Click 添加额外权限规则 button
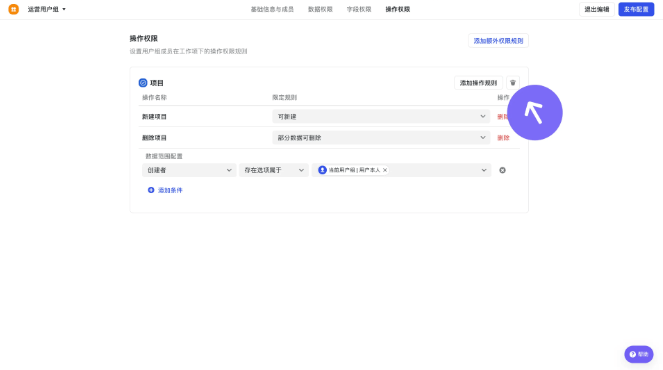 tap(498, 41)
